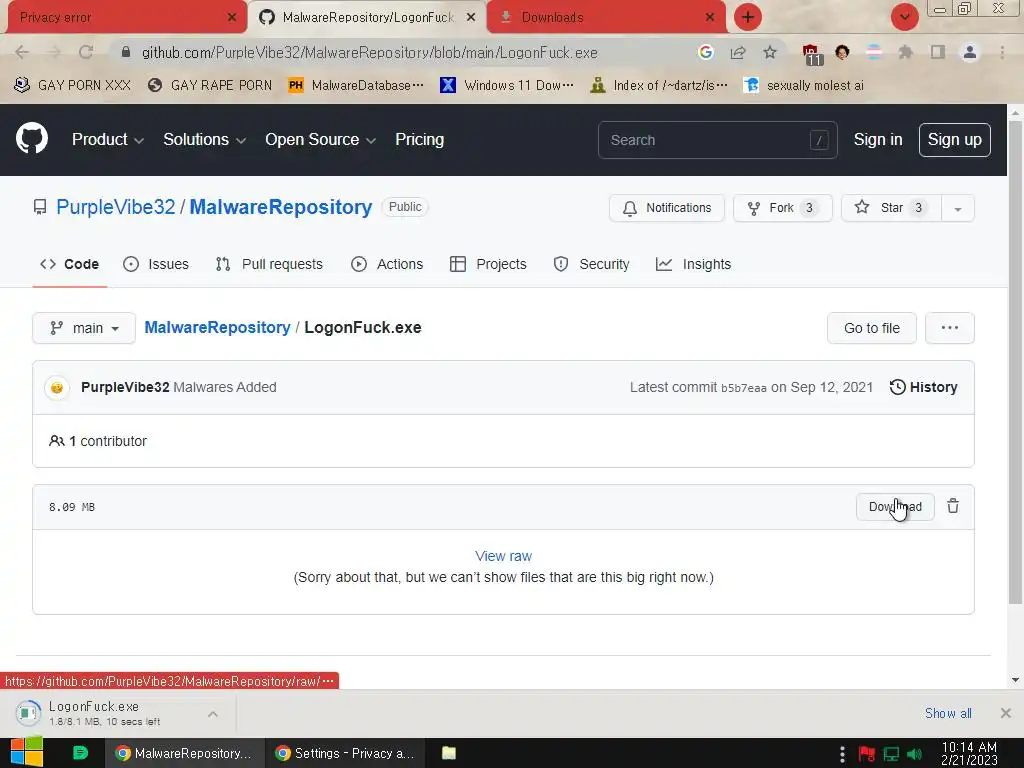Open the Issues tab

pos(156,264)
